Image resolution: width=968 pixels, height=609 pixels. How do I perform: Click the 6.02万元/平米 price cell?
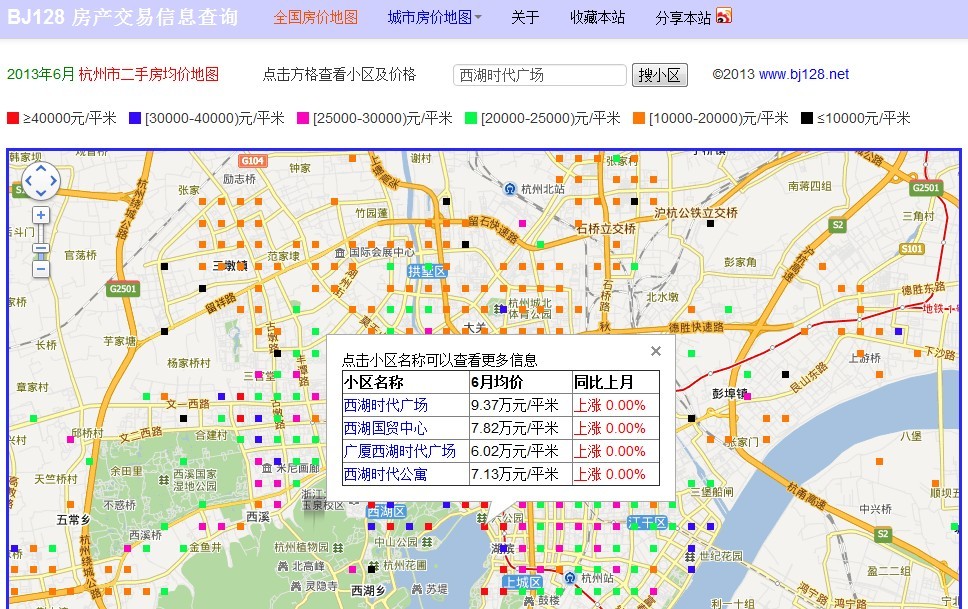[520, 451]
